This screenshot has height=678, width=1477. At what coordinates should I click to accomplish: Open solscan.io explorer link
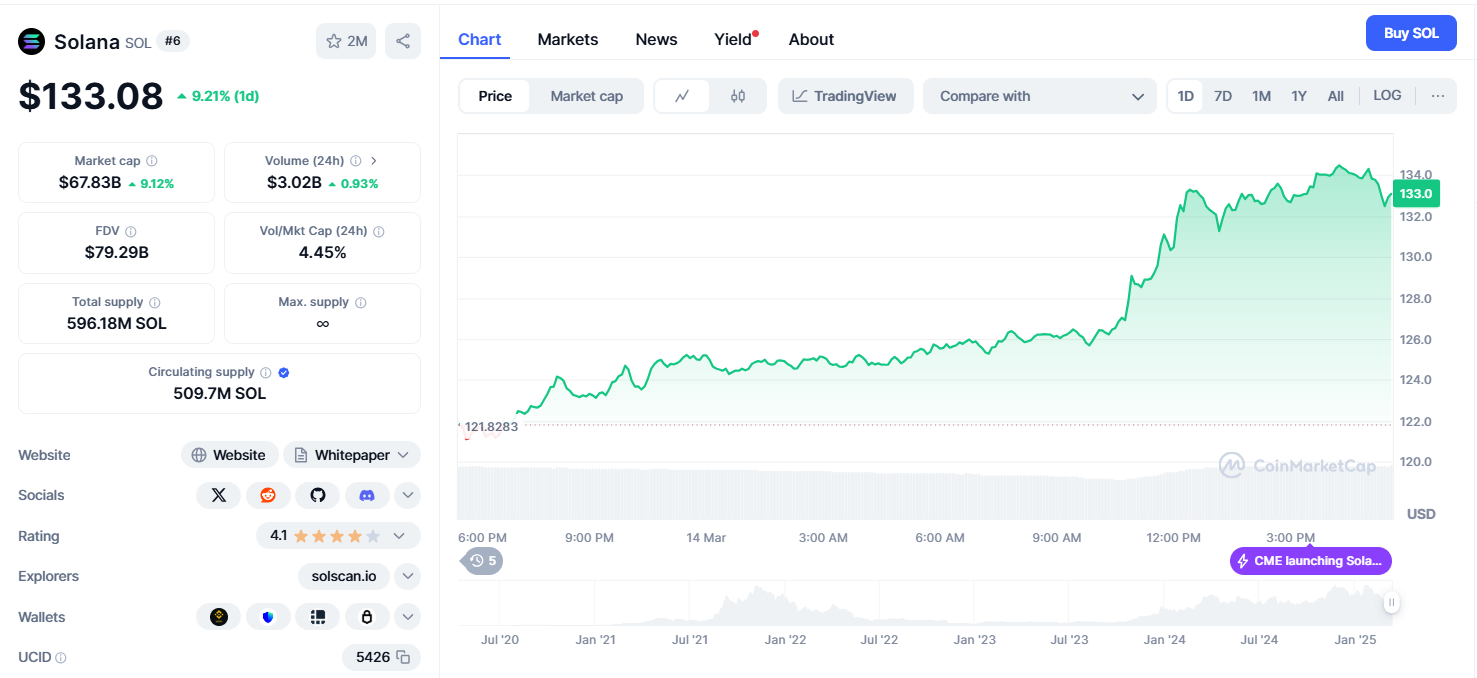point(344,576)
